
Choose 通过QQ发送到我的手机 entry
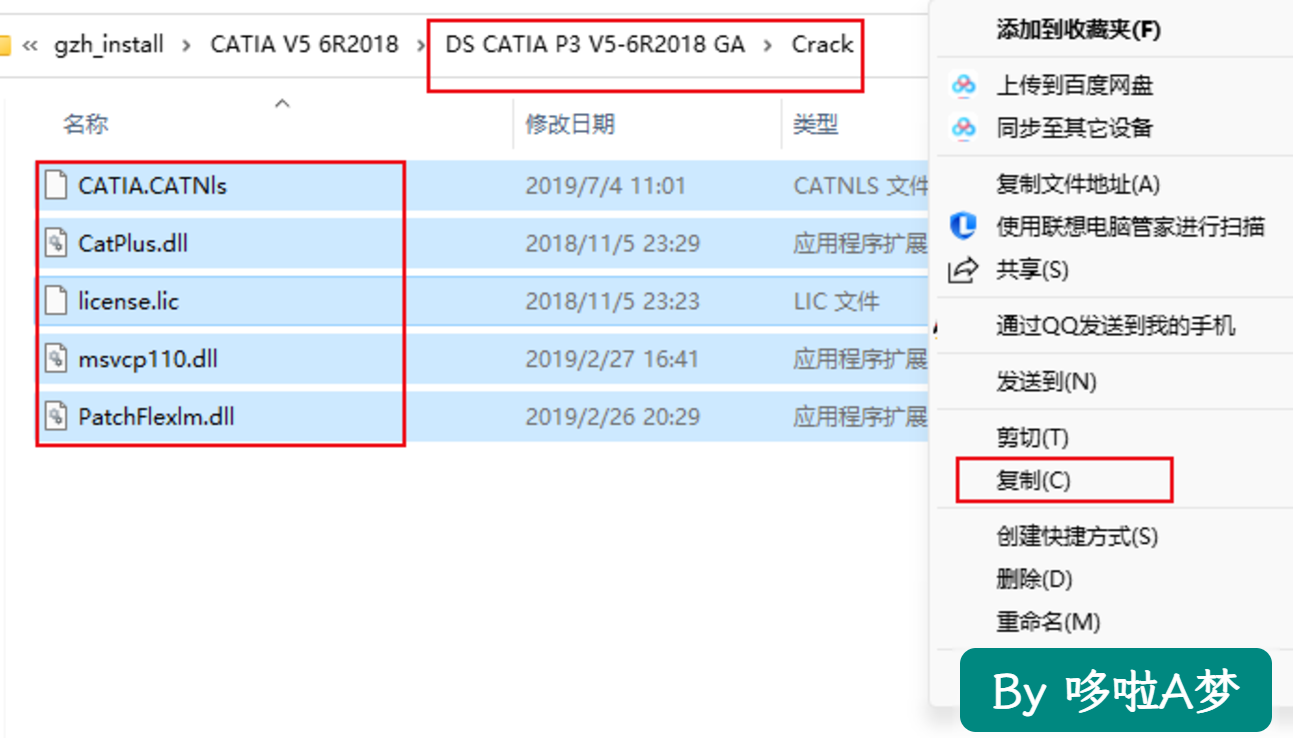[x=1116, y=325]
